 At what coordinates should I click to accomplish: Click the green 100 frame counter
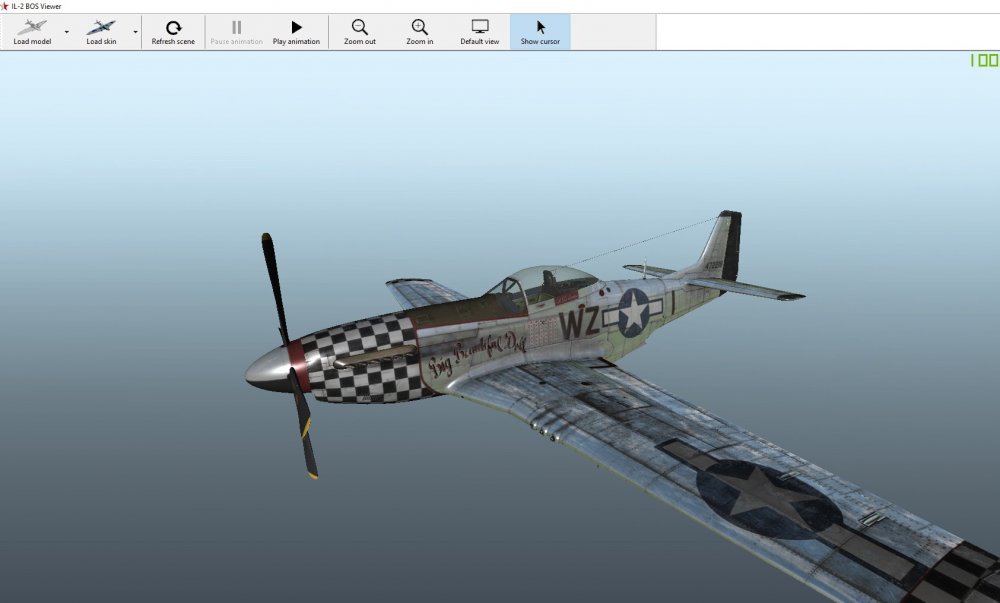pyautogui.click(x=983, y=61)
